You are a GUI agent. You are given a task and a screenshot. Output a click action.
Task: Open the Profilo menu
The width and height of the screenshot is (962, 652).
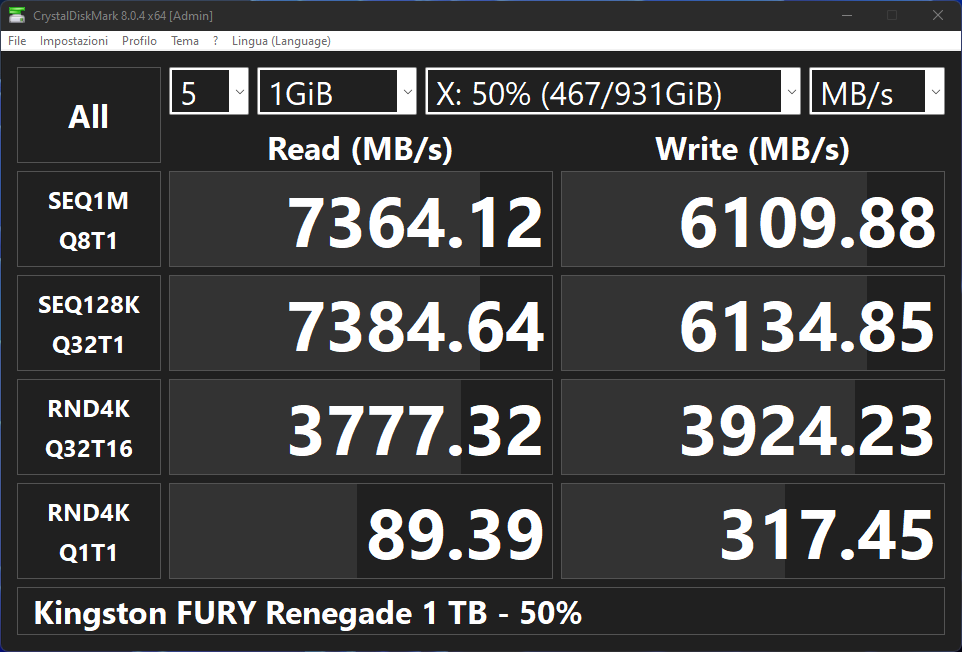coord(139,41)
